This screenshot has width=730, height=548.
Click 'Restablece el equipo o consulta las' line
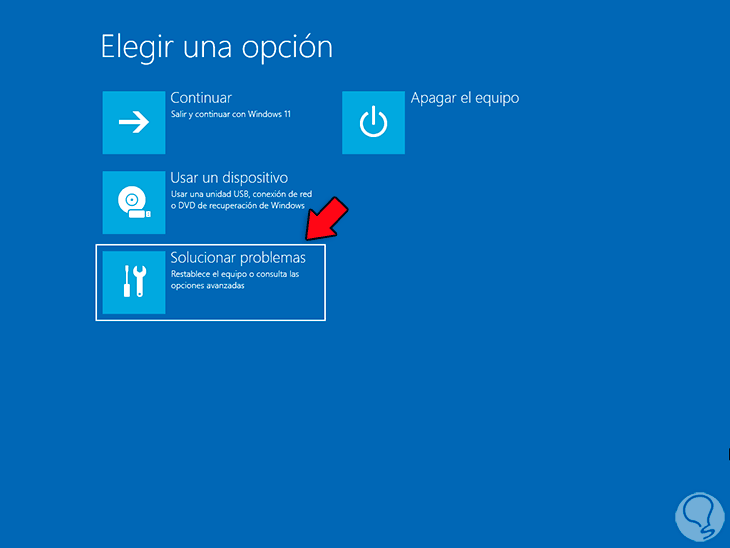(235, 274)
